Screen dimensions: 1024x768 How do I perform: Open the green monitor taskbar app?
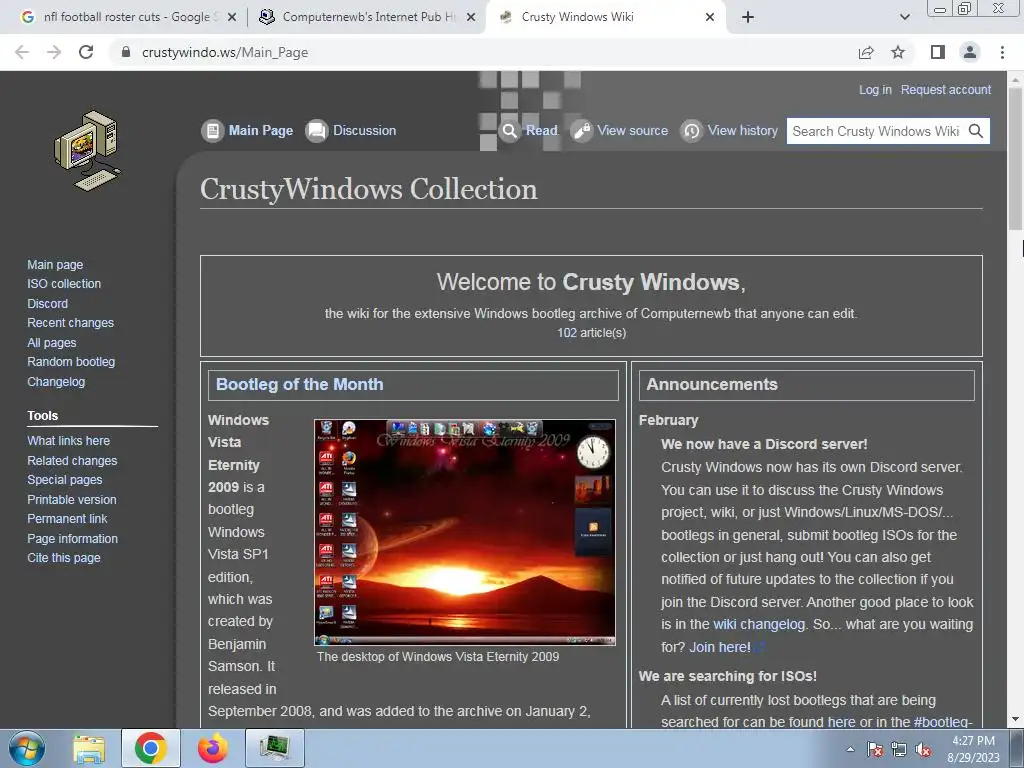[x=275, y=748]
